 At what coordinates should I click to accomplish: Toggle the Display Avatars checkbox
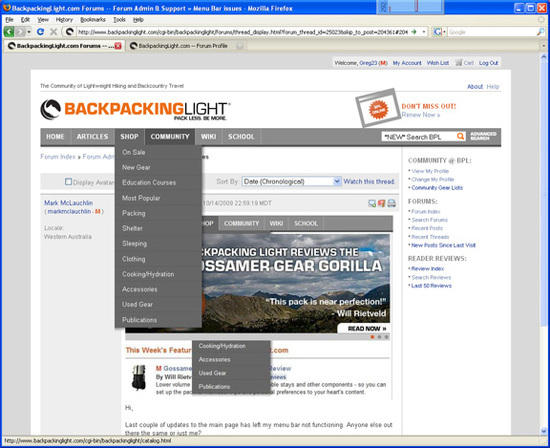[68, 182]
